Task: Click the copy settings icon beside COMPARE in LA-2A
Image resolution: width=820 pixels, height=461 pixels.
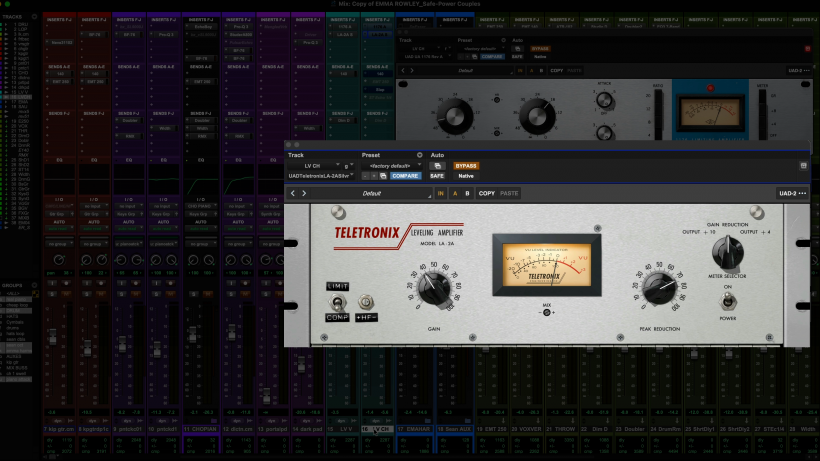Action: (383, 176)
